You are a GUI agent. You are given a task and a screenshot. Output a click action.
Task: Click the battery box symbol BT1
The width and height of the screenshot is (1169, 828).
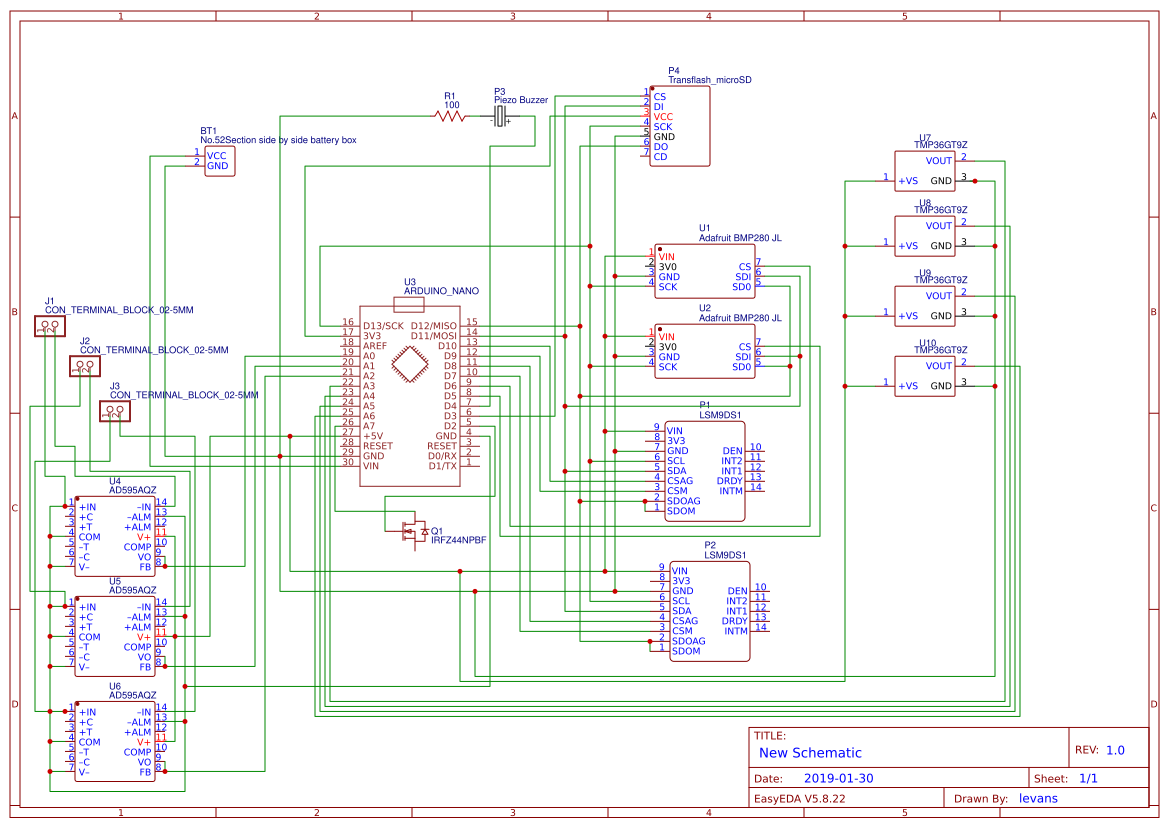(x=222, y=160)
